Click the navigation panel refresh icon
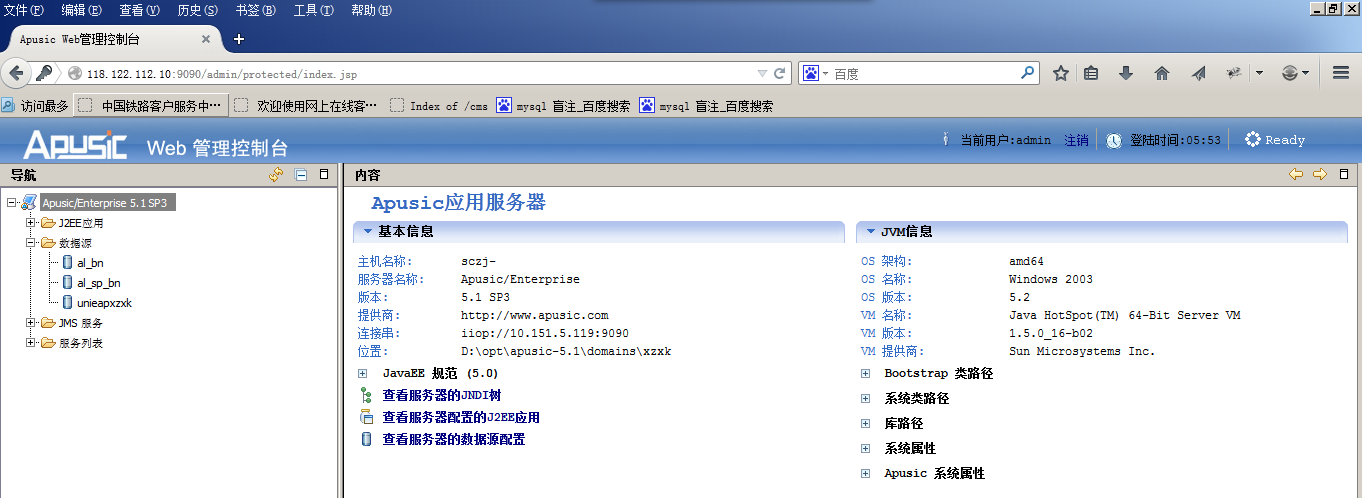Screen dimensions: 1362x498 coord(277,174)
